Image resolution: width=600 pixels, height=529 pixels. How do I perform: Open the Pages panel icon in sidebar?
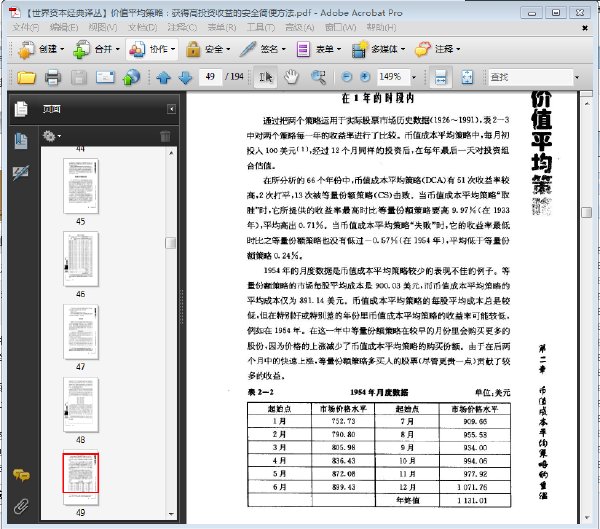pos(21,109)
